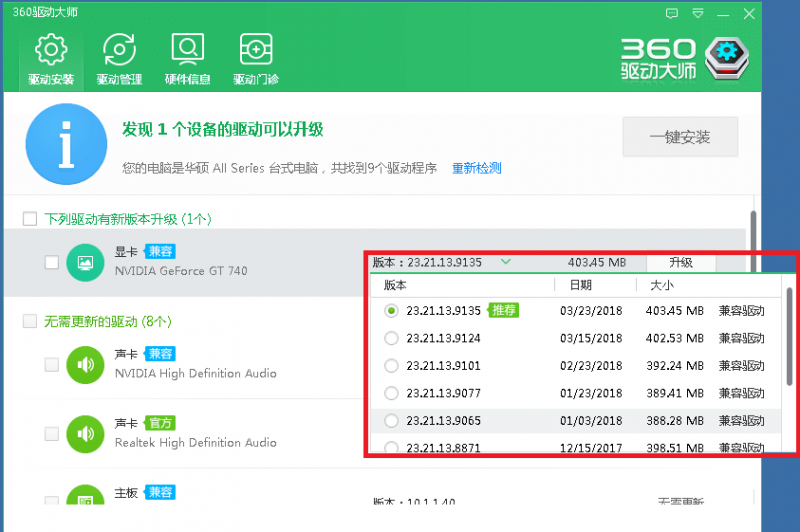Click 兼容驱动 label in the 23.21.13.9124 row
This screenshot has width=800, height=532.
coord(741,338)
